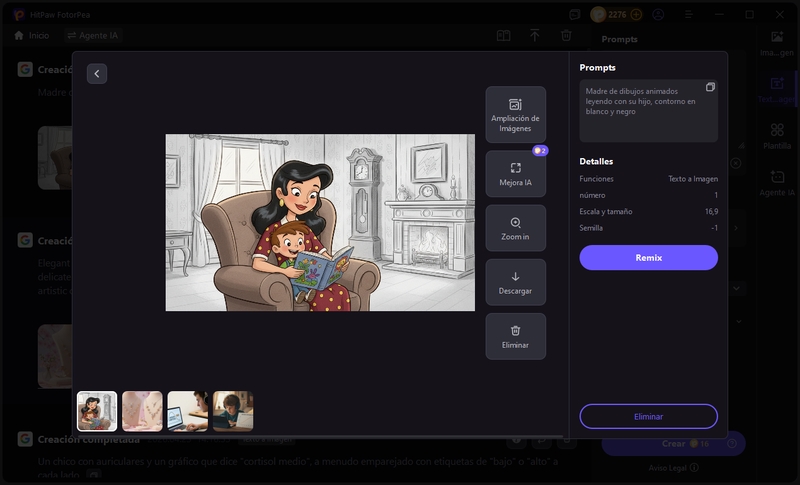This screenshot has height=485, width=800.
Task: Select the mother reading cartoon thumbnail
Action: pos(97,411)
